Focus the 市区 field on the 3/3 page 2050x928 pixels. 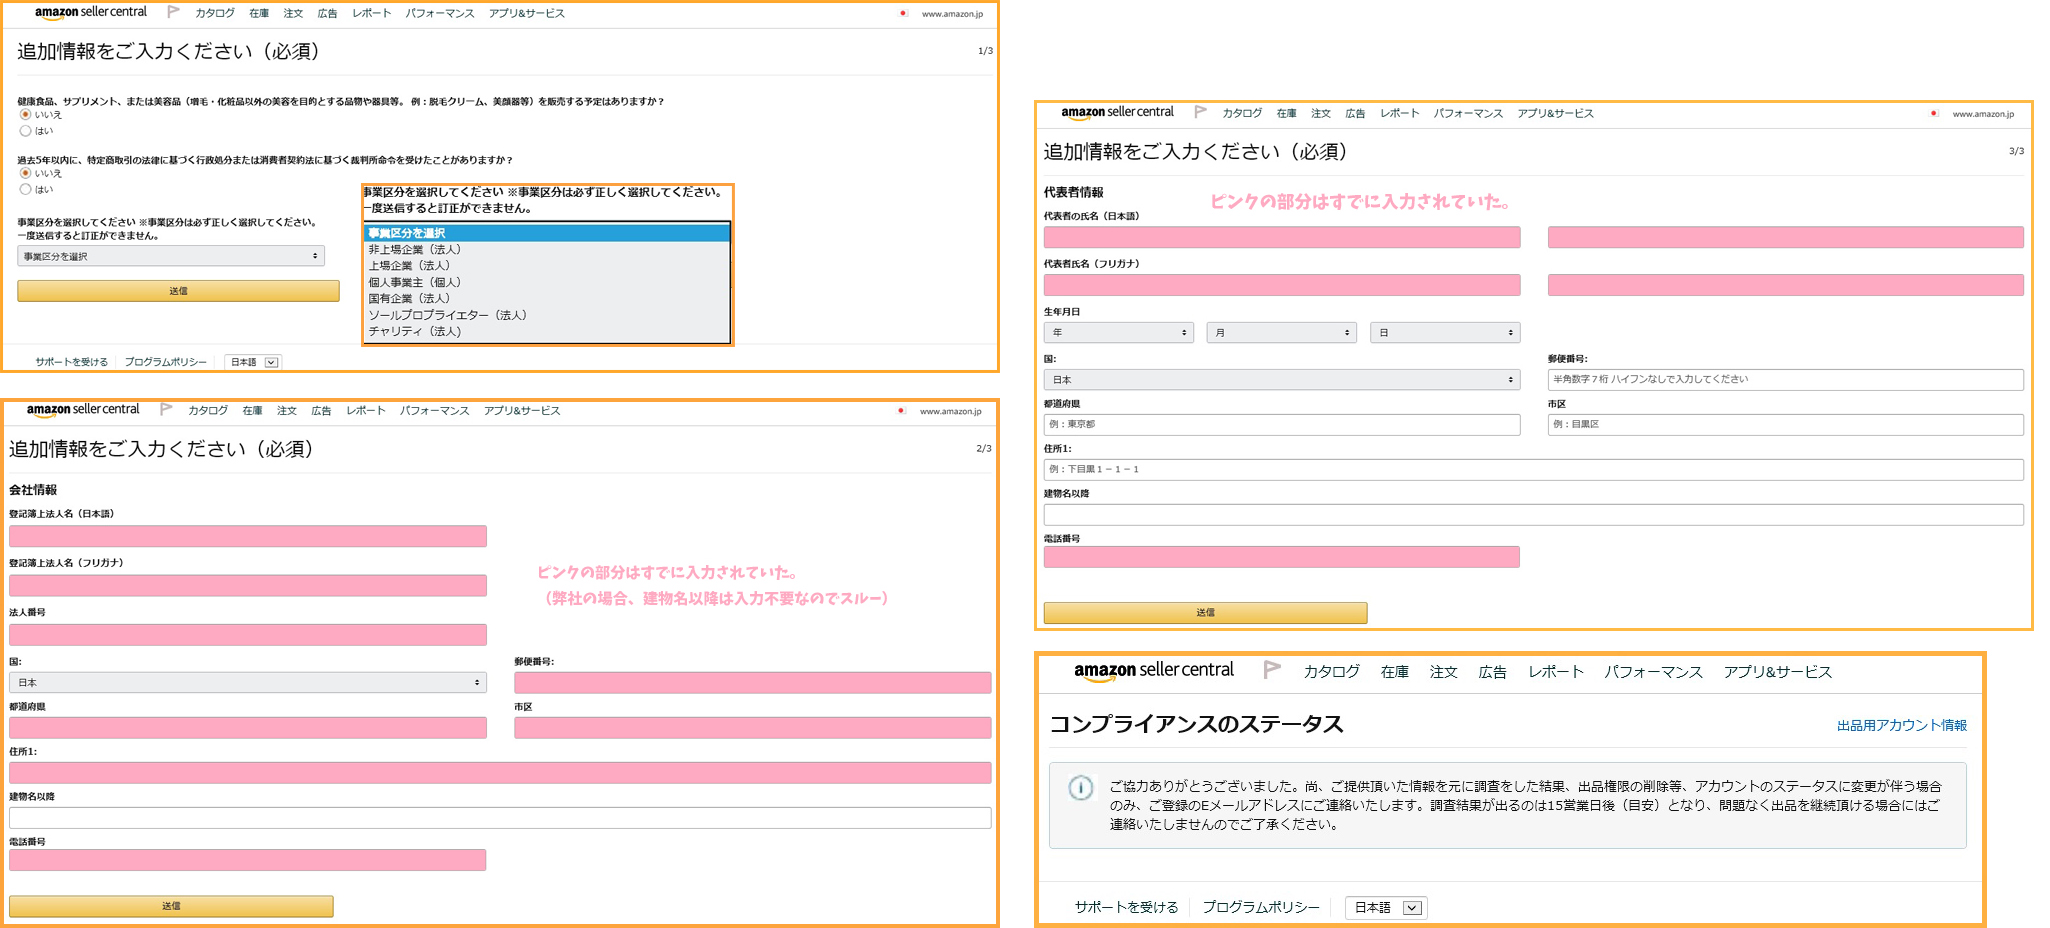point(1785,425)
